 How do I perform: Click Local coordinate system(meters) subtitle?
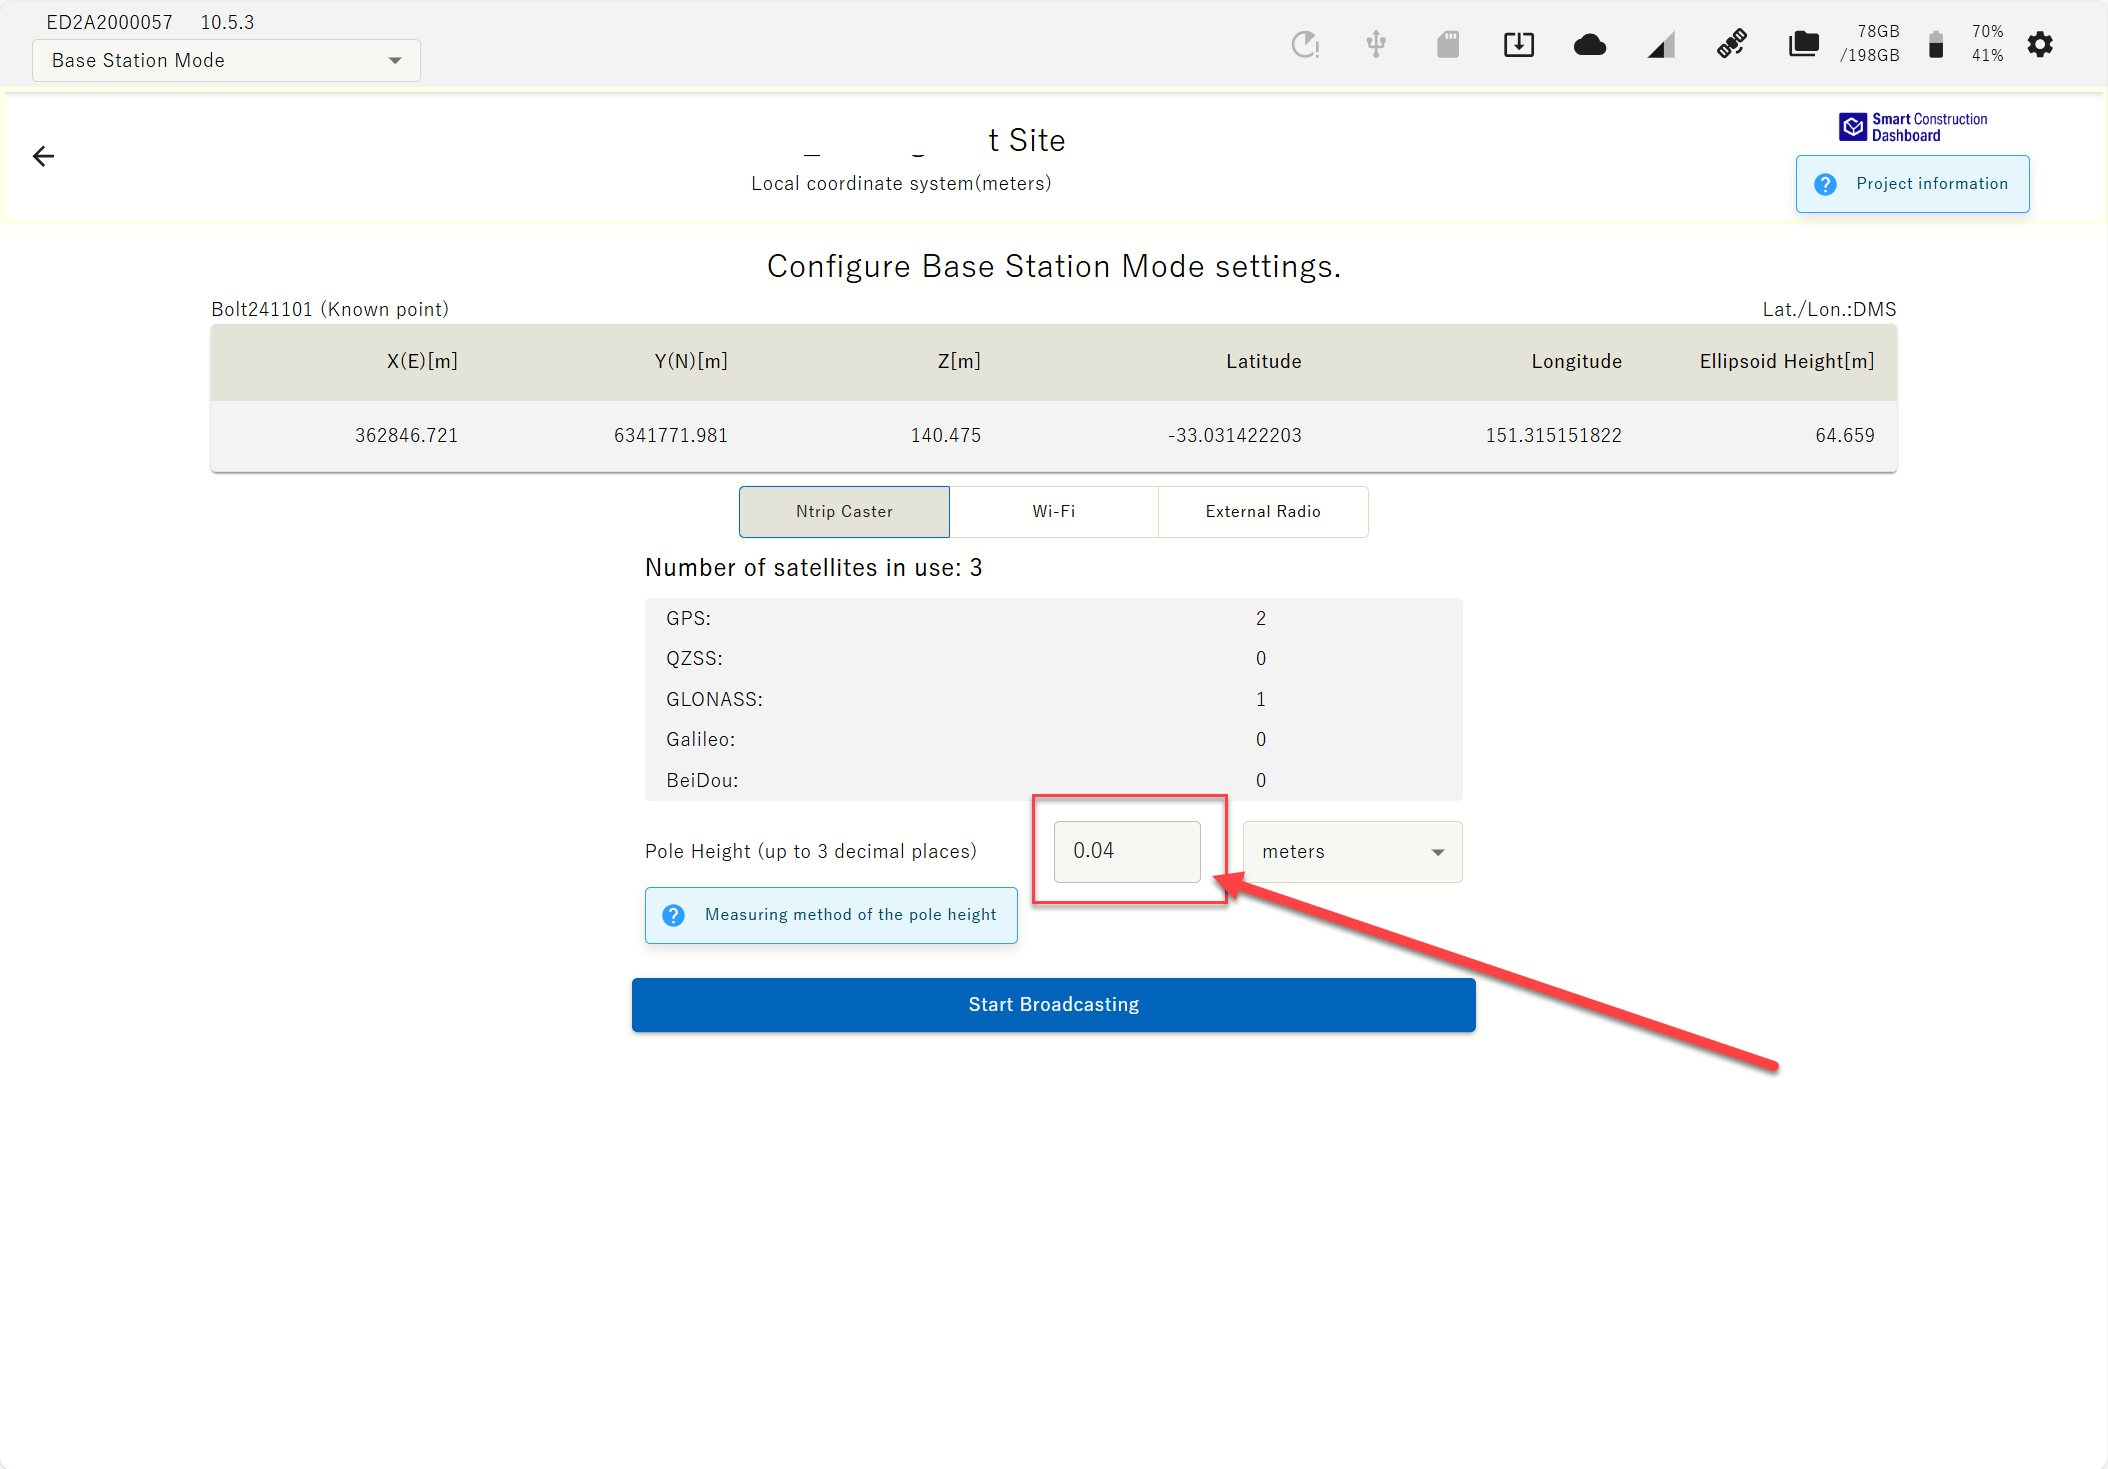coord(901,184)
